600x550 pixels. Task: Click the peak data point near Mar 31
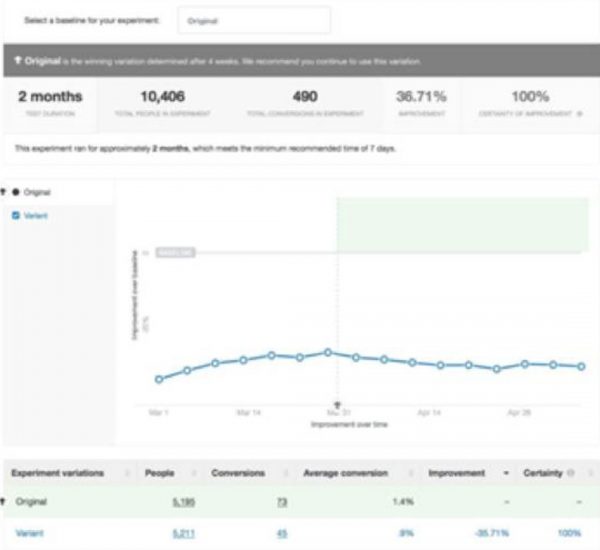click(327, 352)
